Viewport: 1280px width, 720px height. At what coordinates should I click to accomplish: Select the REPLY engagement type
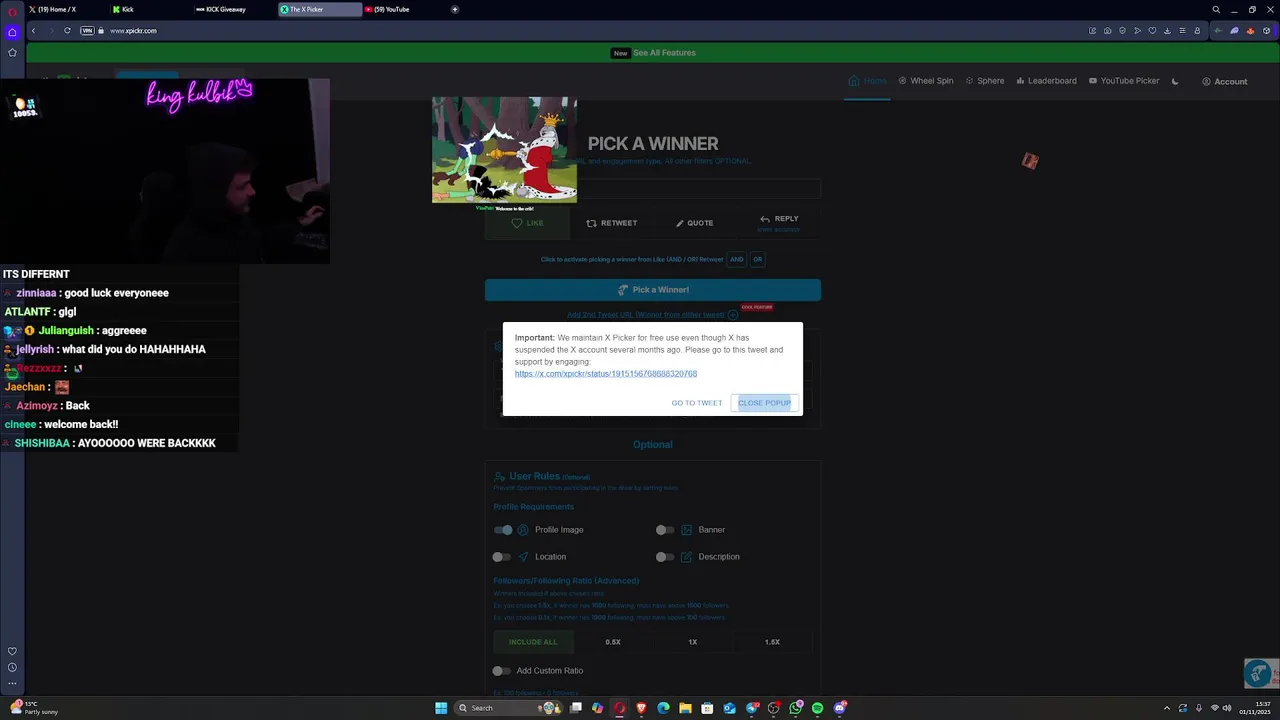click(x=778, y=223)
